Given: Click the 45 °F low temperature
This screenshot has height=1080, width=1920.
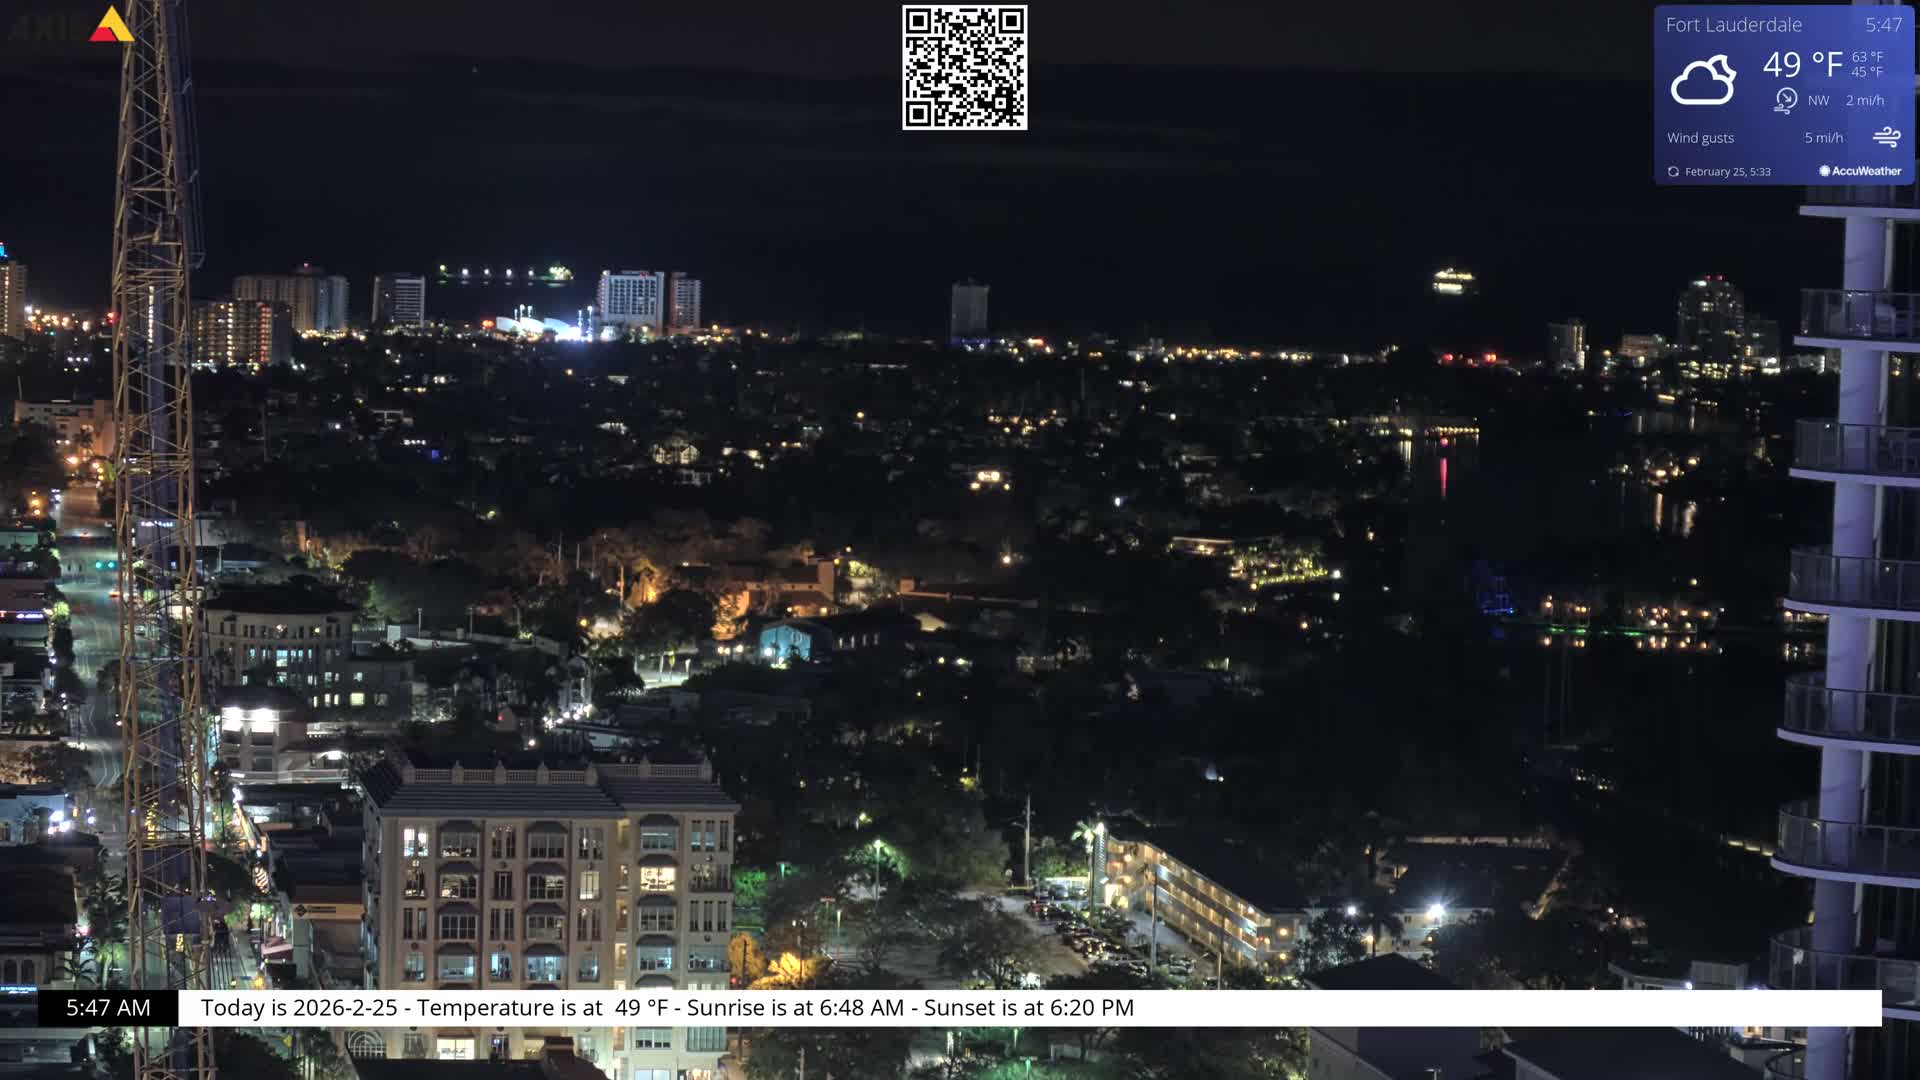Looking at the screenshot, I should click(1867, 72).
